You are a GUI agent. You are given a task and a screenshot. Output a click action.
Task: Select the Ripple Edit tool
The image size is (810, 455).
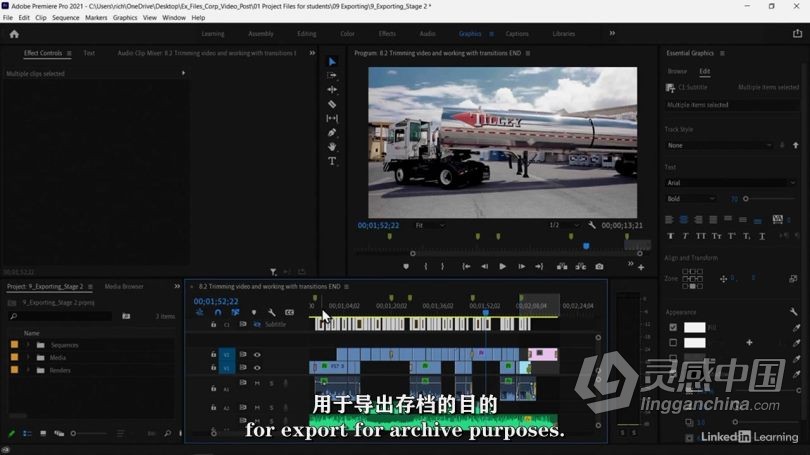pos(332,89)
